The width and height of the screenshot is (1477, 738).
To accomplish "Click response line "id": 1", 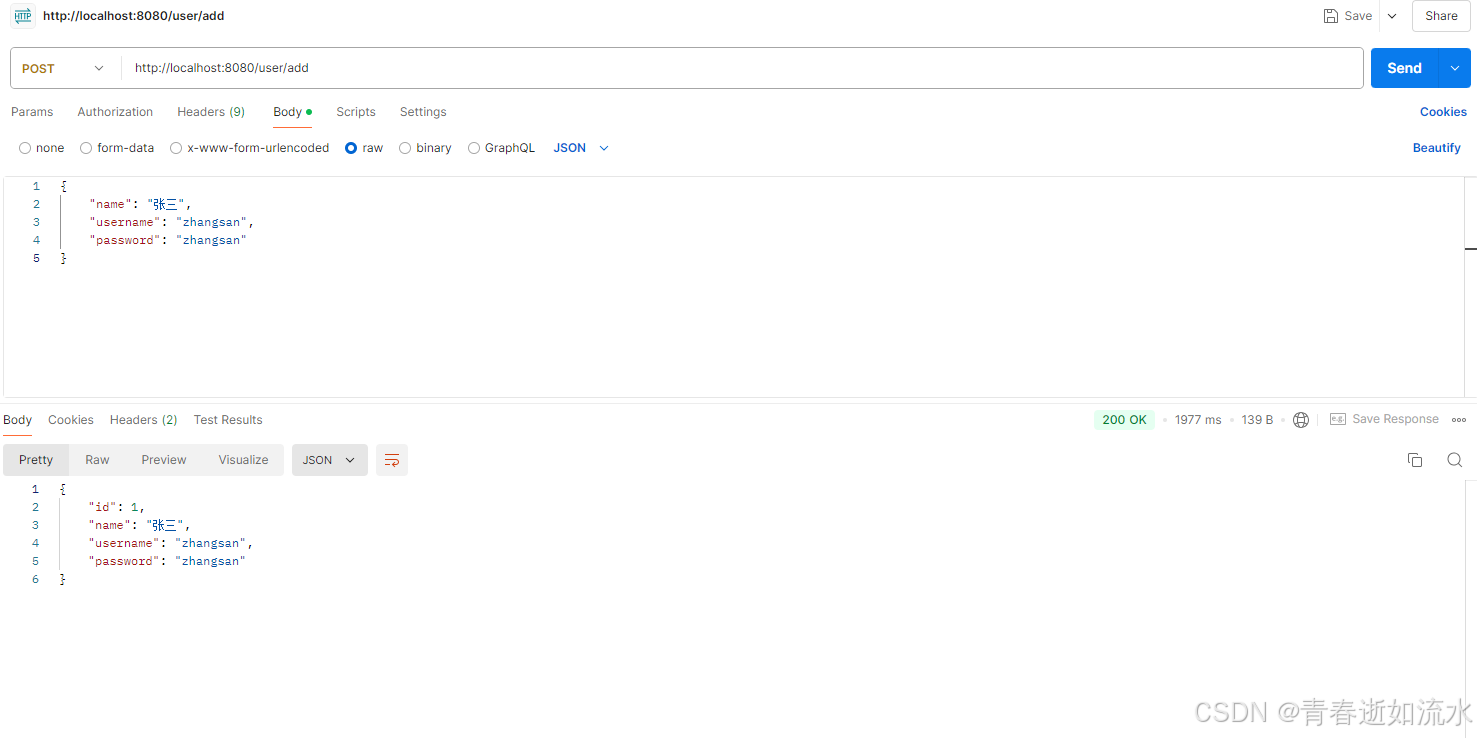I will coord(117,507).
